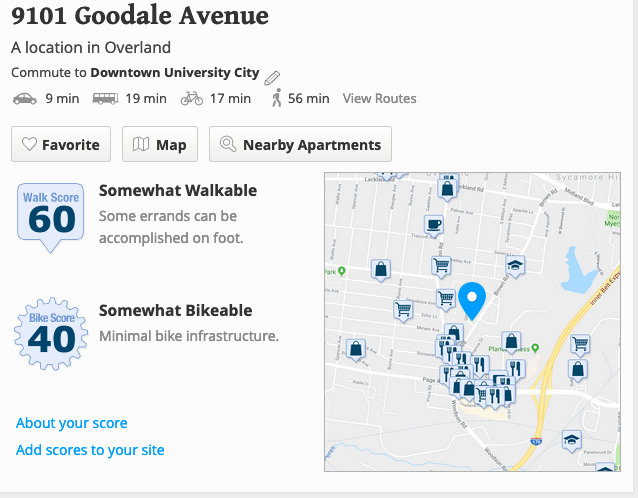Open the About your score link
Screen dimensions: 638x498
point(72,423)
